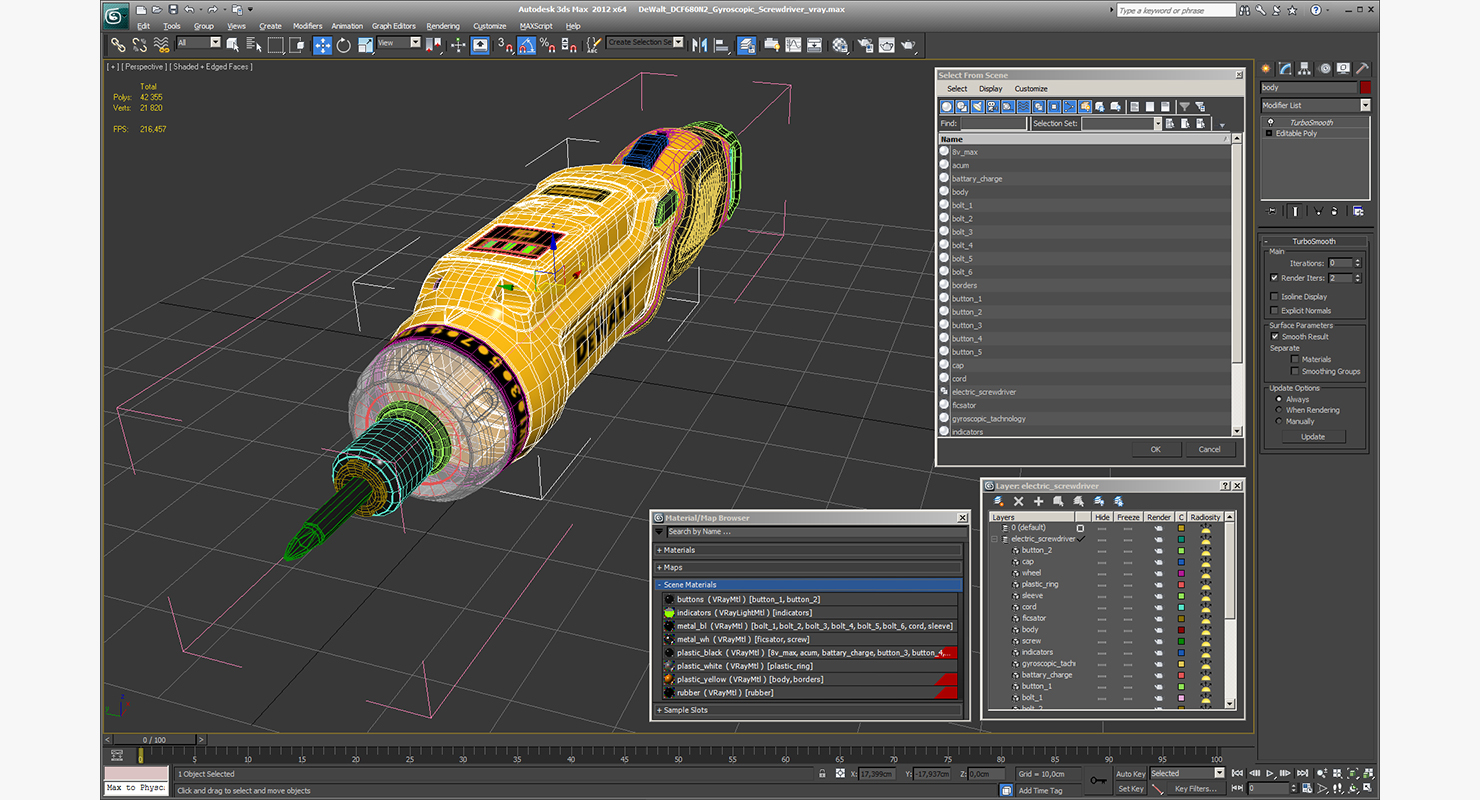Click the Align tool icon
1480x800 pixels.
721,45
